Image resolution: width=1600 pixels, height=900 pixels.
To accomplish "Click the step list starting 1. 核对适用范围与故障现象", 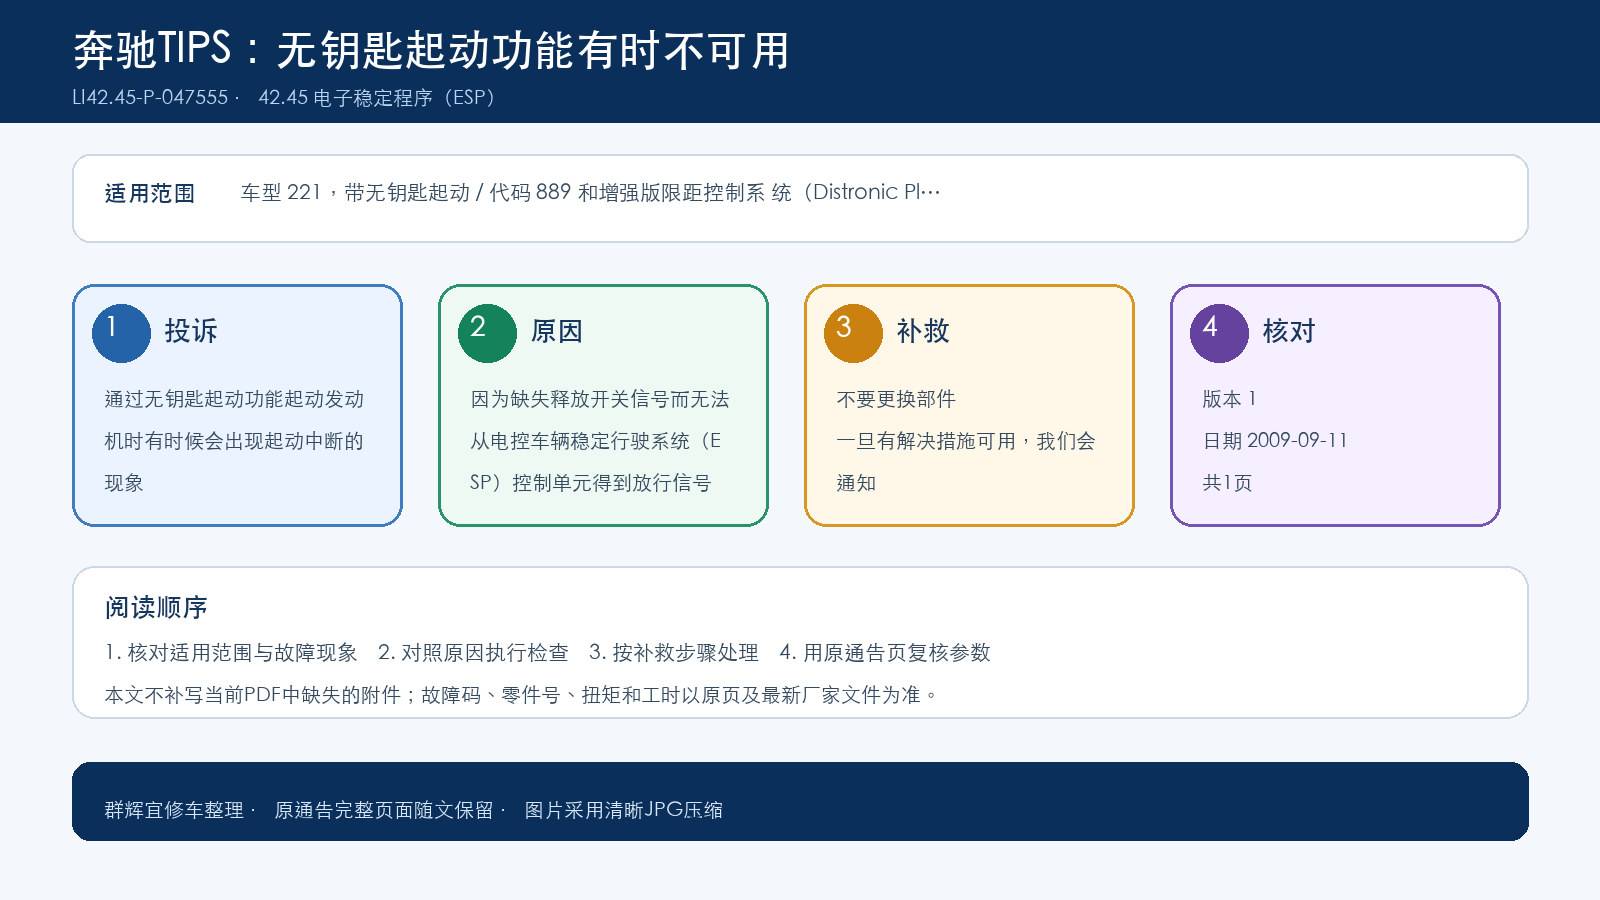I will click(x=548, y=653).
